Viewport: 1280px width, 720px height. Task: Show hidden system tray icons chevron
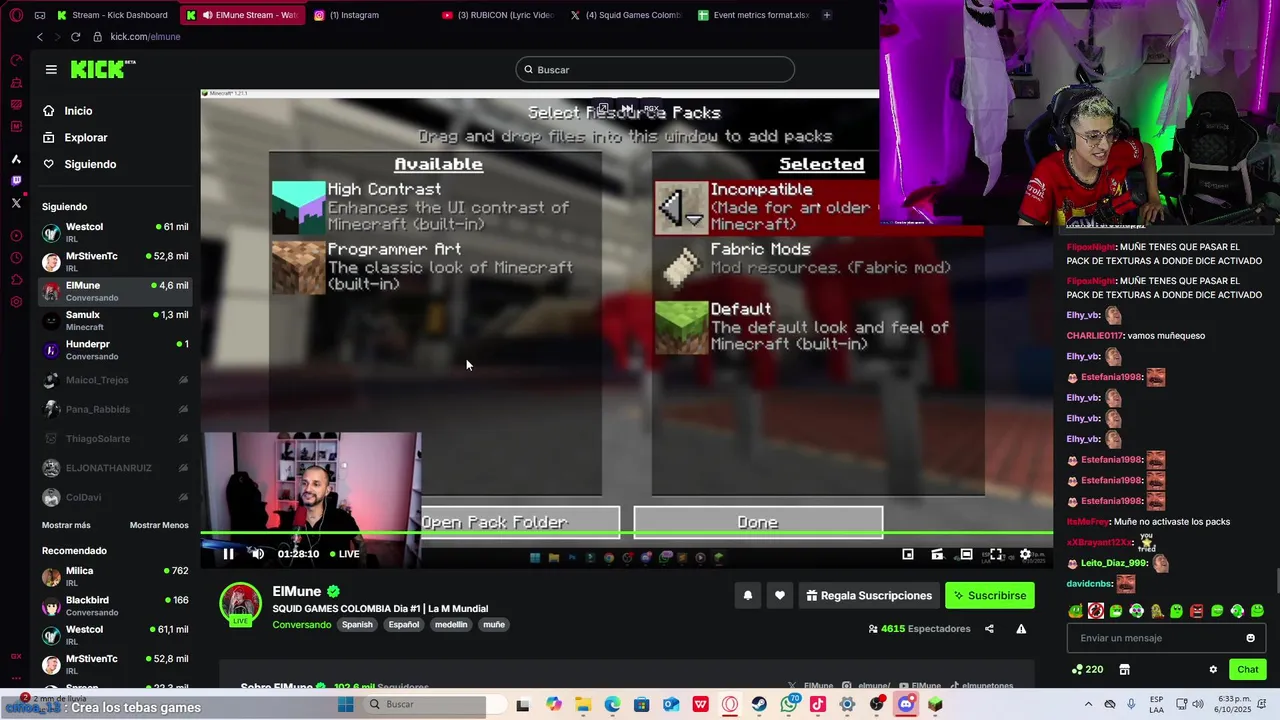(x=1088, y=704)
